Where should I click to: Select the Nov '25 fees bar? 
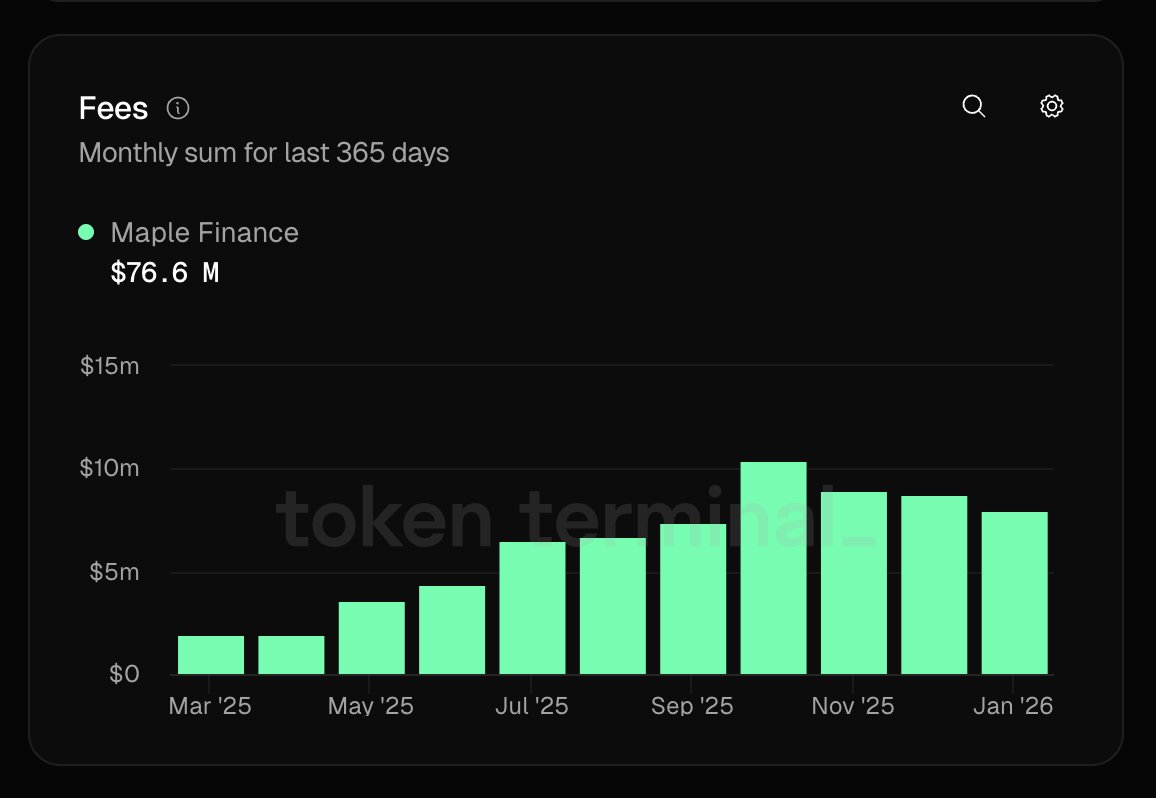click(853, 583)
